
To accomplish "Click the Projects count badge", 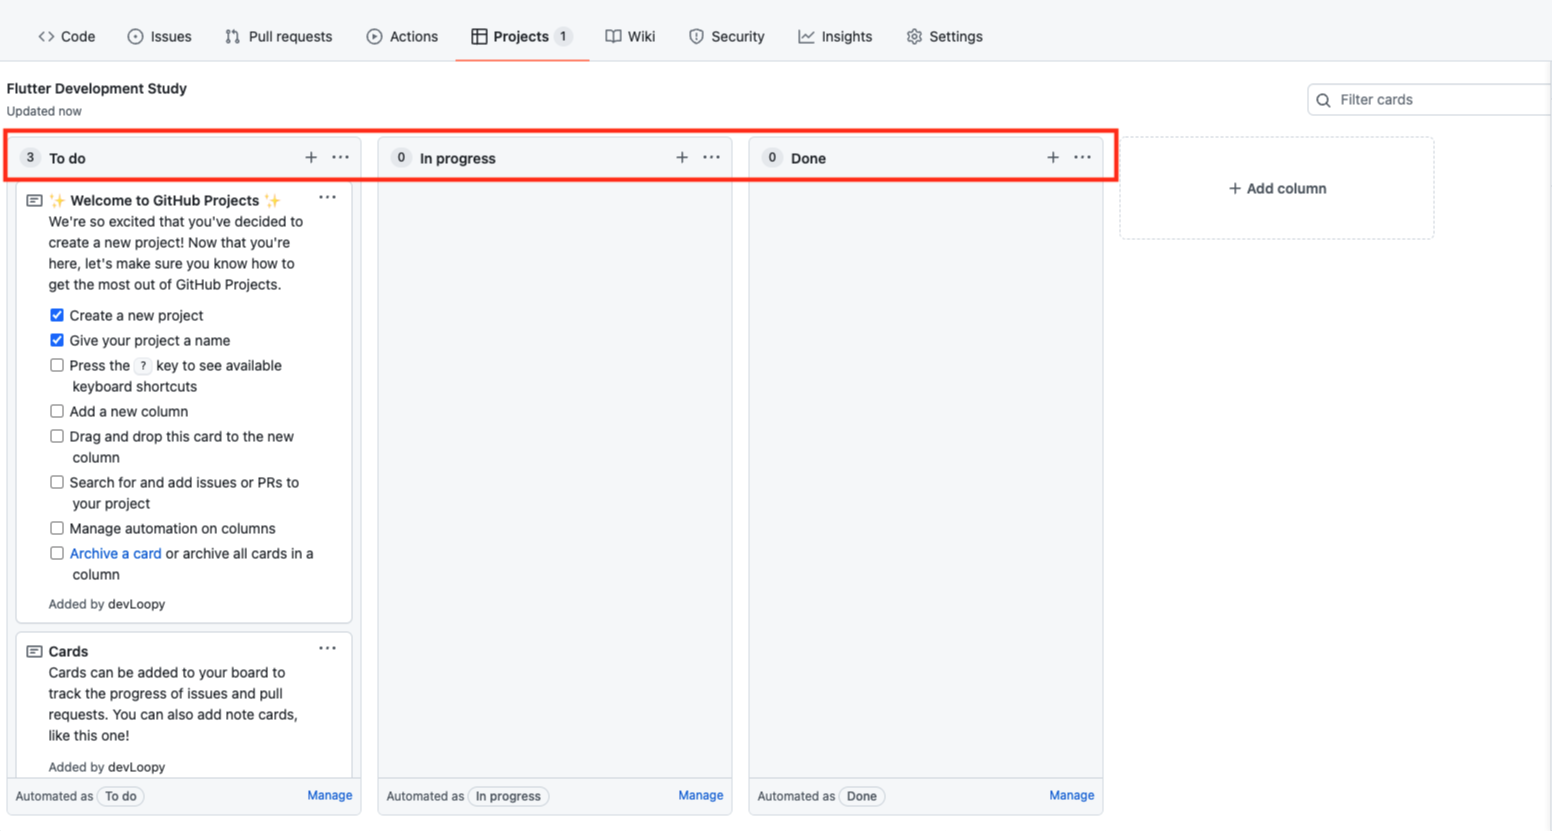I will coord(563,36).
